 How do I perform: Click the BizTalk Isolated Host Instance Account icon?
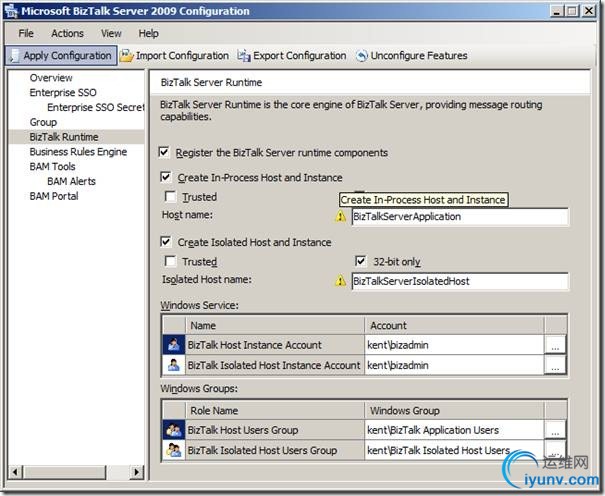pos(174,365)
